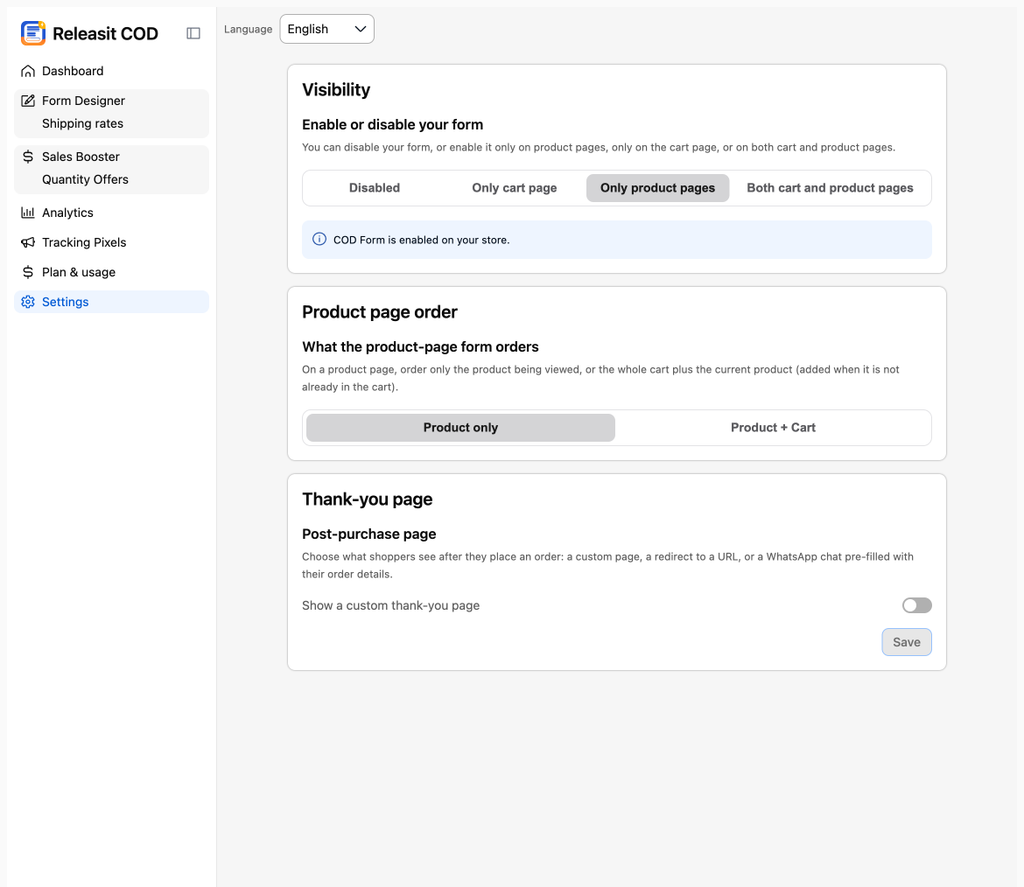Choose Only cart page visibility
The height and width of the screenshot is (887, 1024).
tap(515, 188)
